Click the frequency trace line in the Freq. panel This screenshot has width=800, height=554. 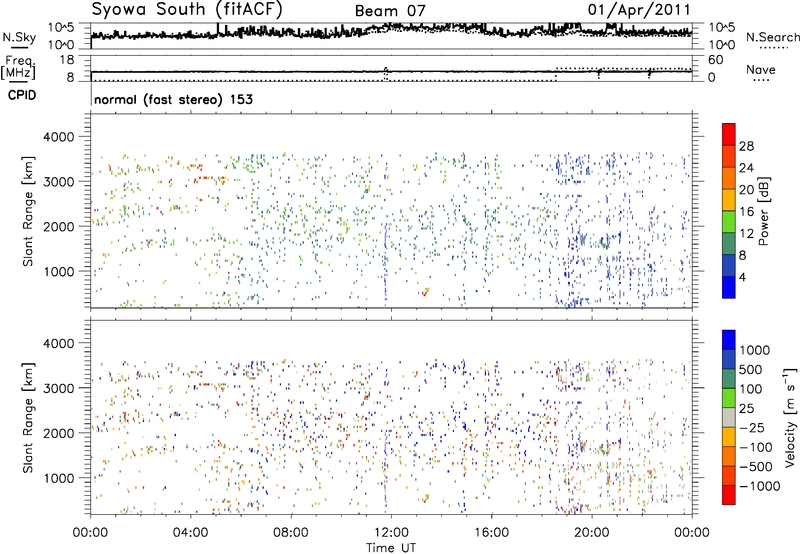click(391, 72)
